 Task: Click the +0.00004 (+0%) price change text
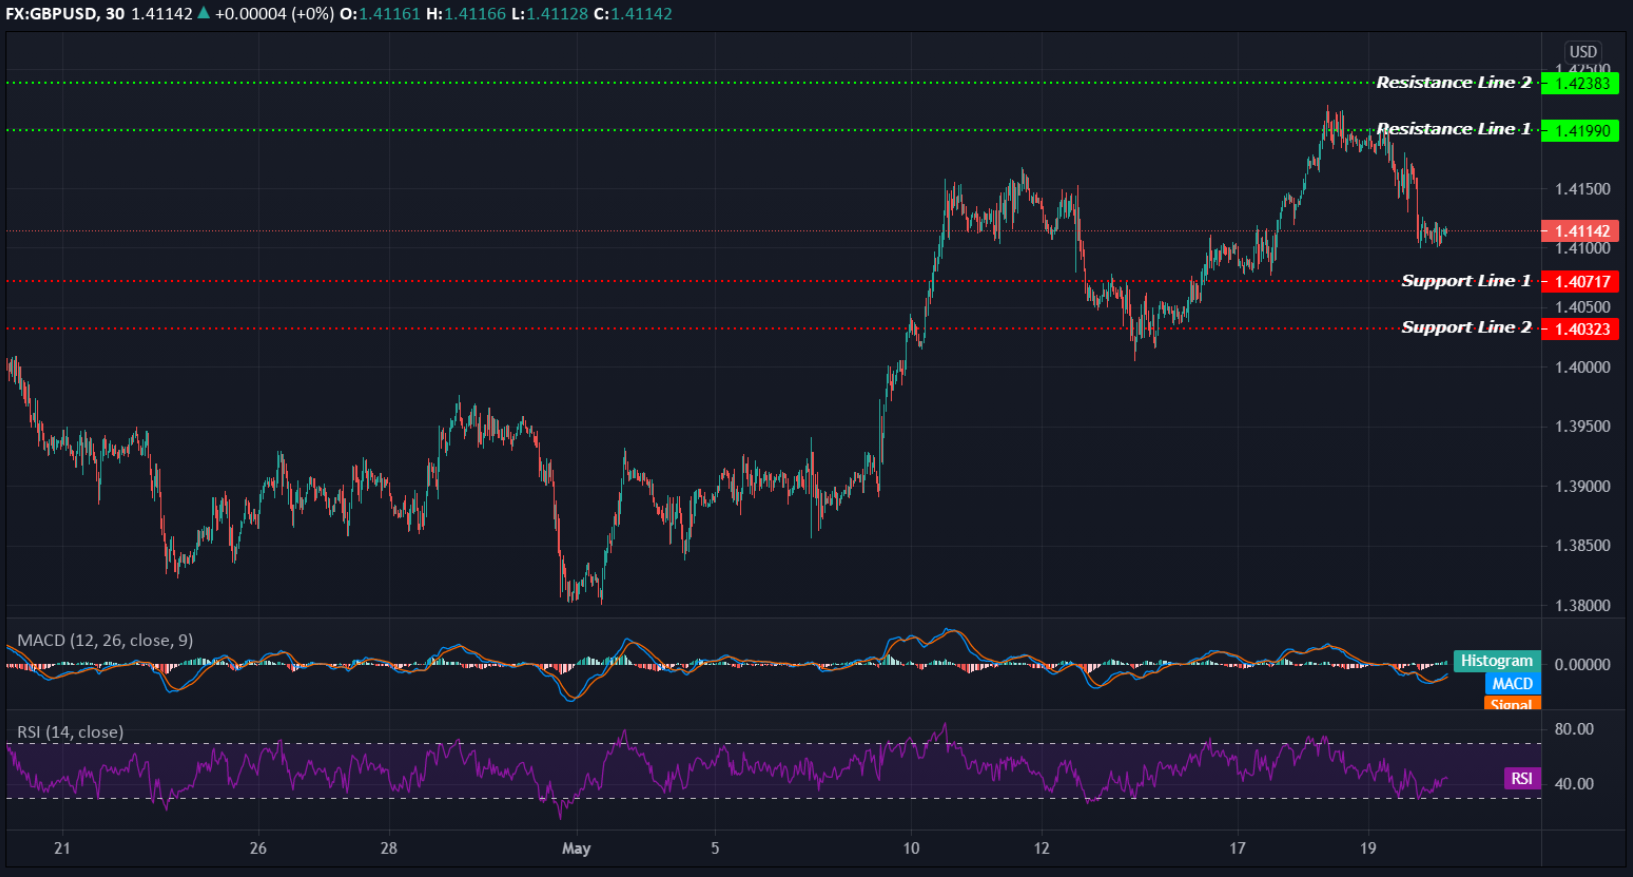274,14
